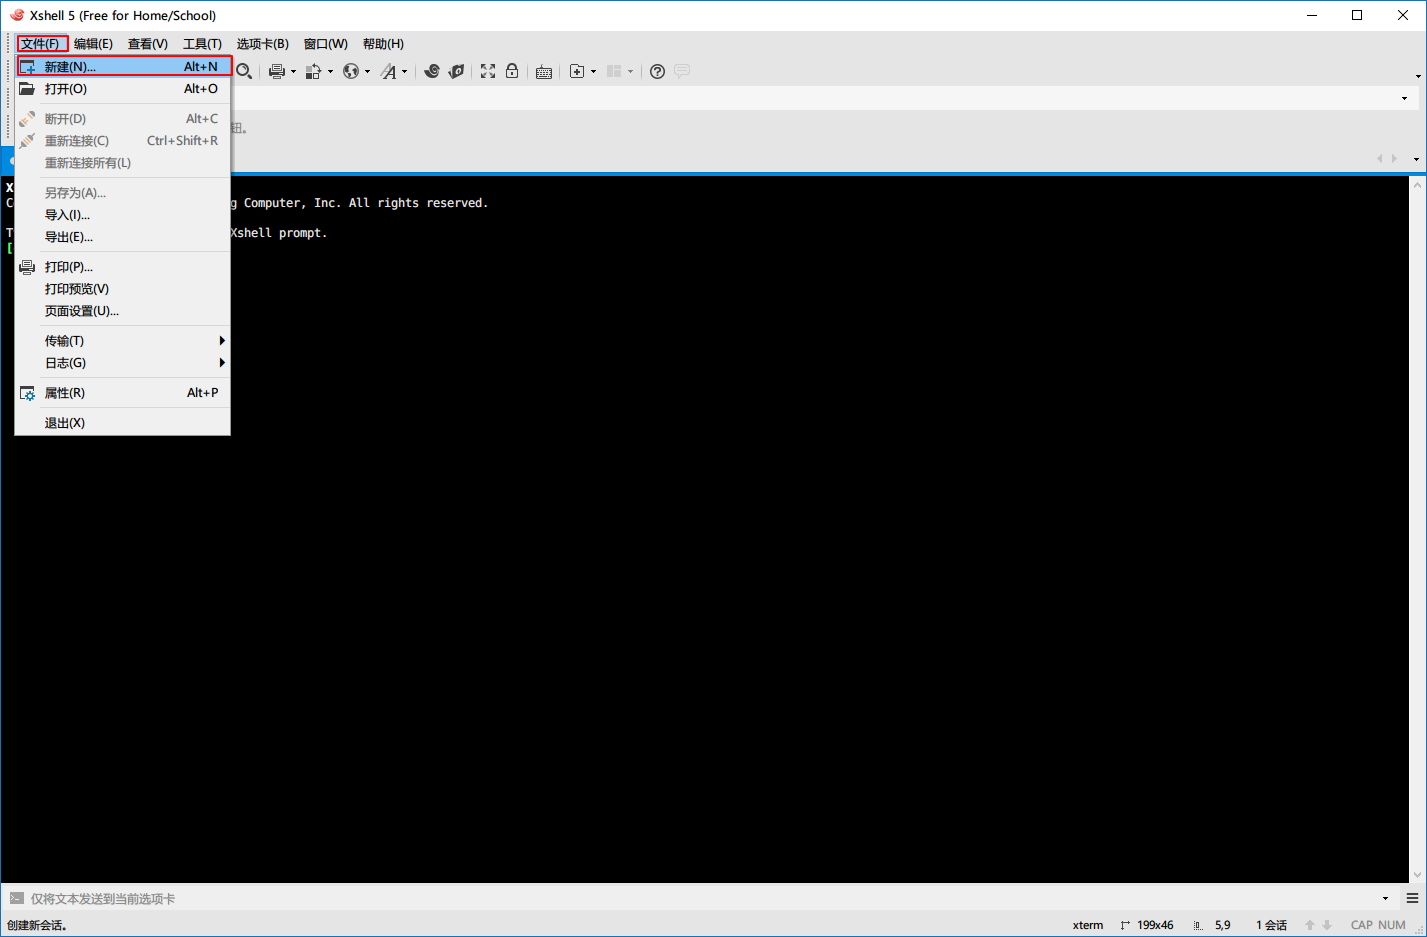Image resolution: width=1427 pixels, height=937 pixels.
Task: Click the help question mark icon
Action: tap(657, 71)
